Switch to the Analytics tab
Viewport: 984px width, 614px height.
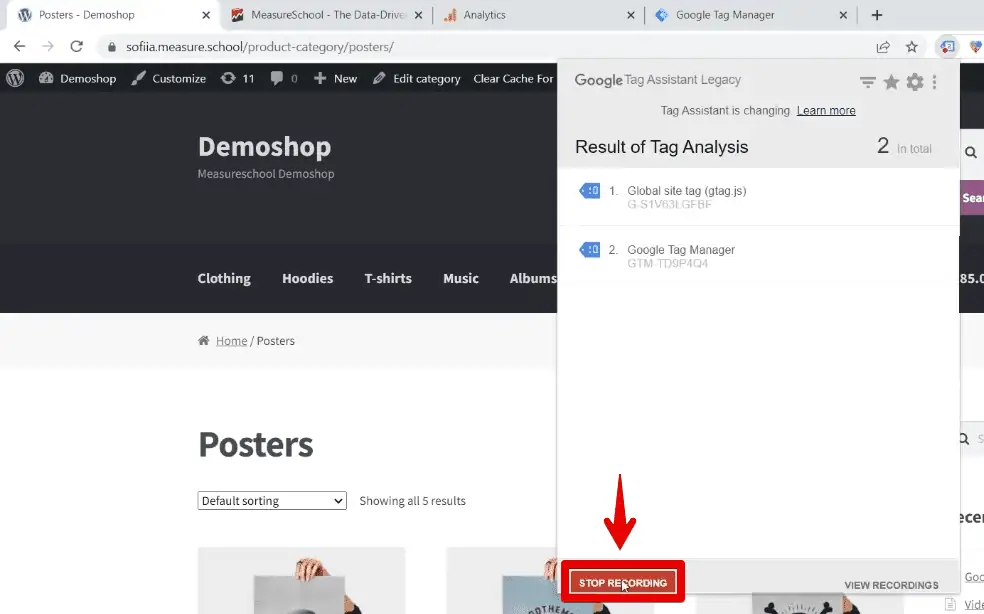(484, 15)
